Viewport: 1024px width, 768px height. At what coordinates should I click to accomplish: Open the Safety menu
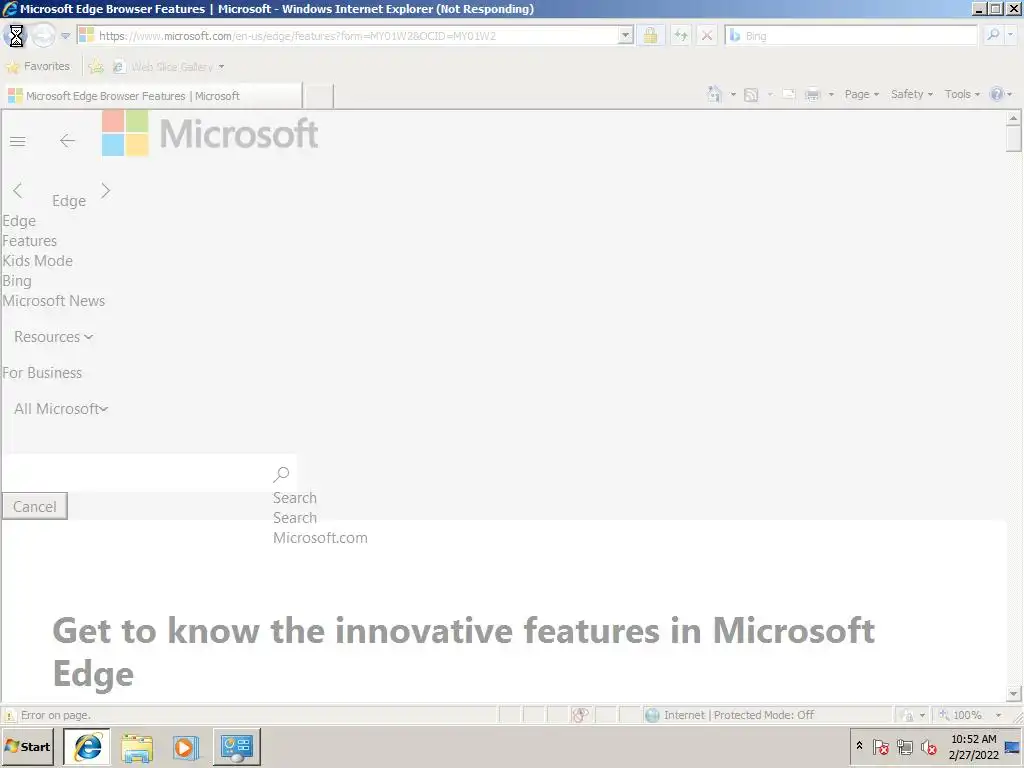point(912,95)
